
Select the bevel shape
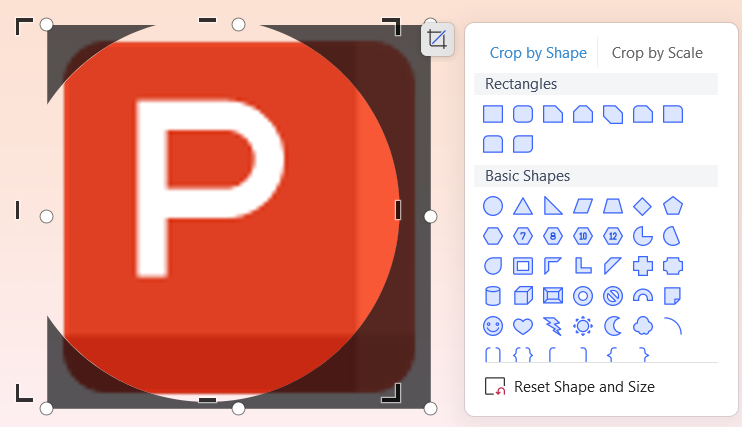click(553, 296)
